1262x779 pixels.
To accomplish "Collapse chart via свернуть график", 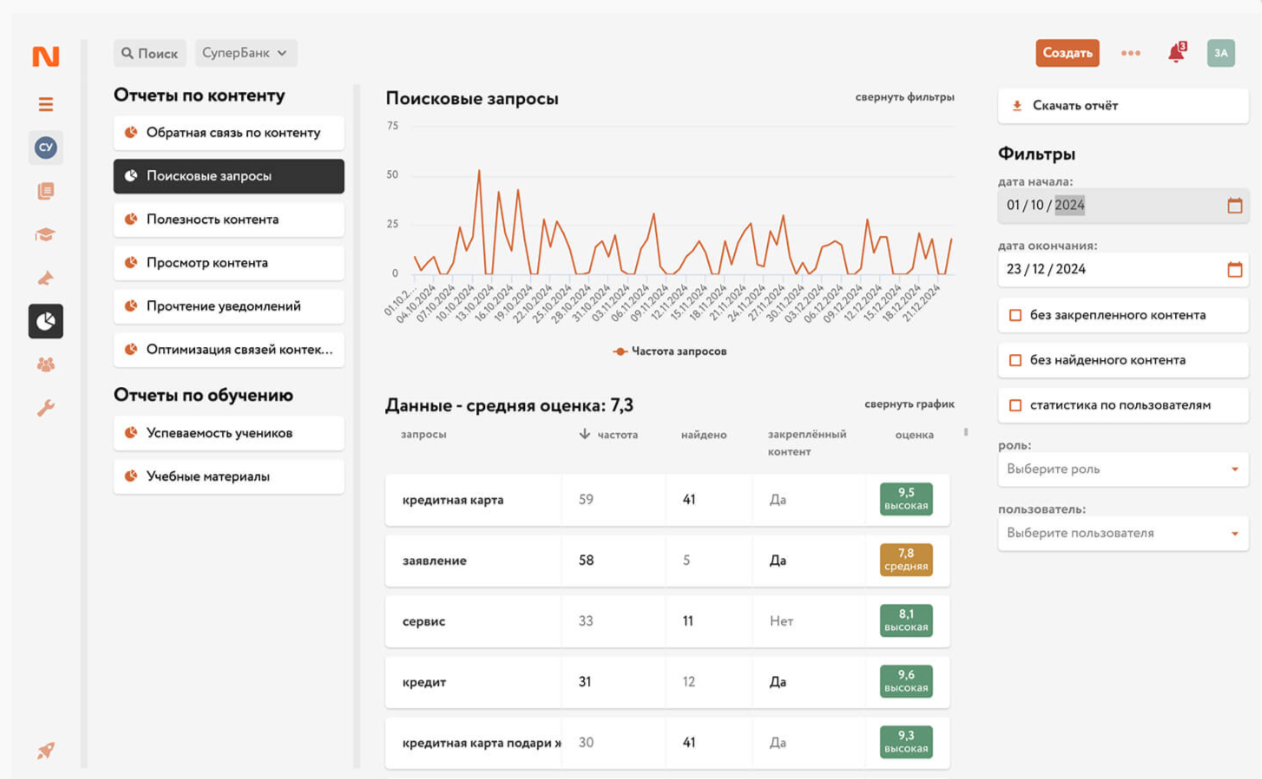I will pyautogui.click(x=909, y=404).
